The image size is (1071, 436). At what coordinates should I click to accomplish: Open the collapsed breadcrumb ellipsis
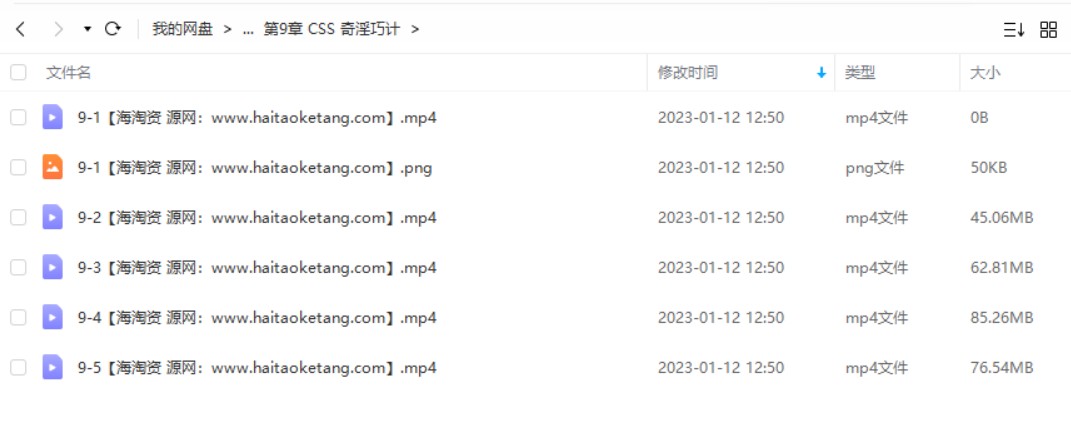coord(248,30)
